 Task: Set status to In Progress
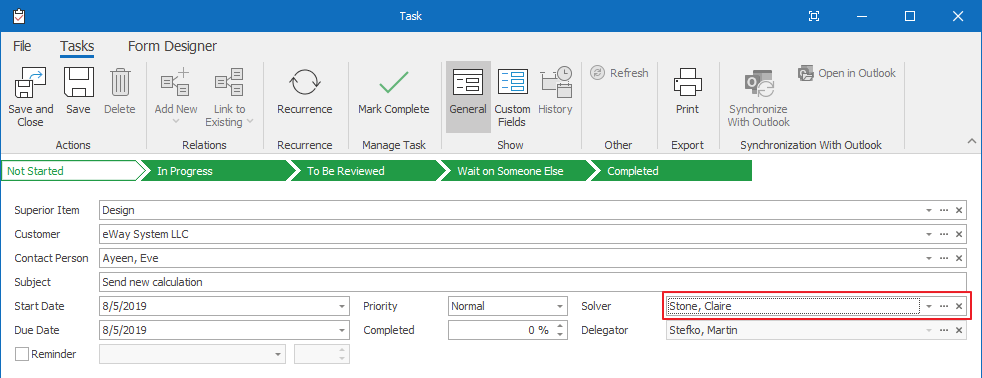(216, 171)
